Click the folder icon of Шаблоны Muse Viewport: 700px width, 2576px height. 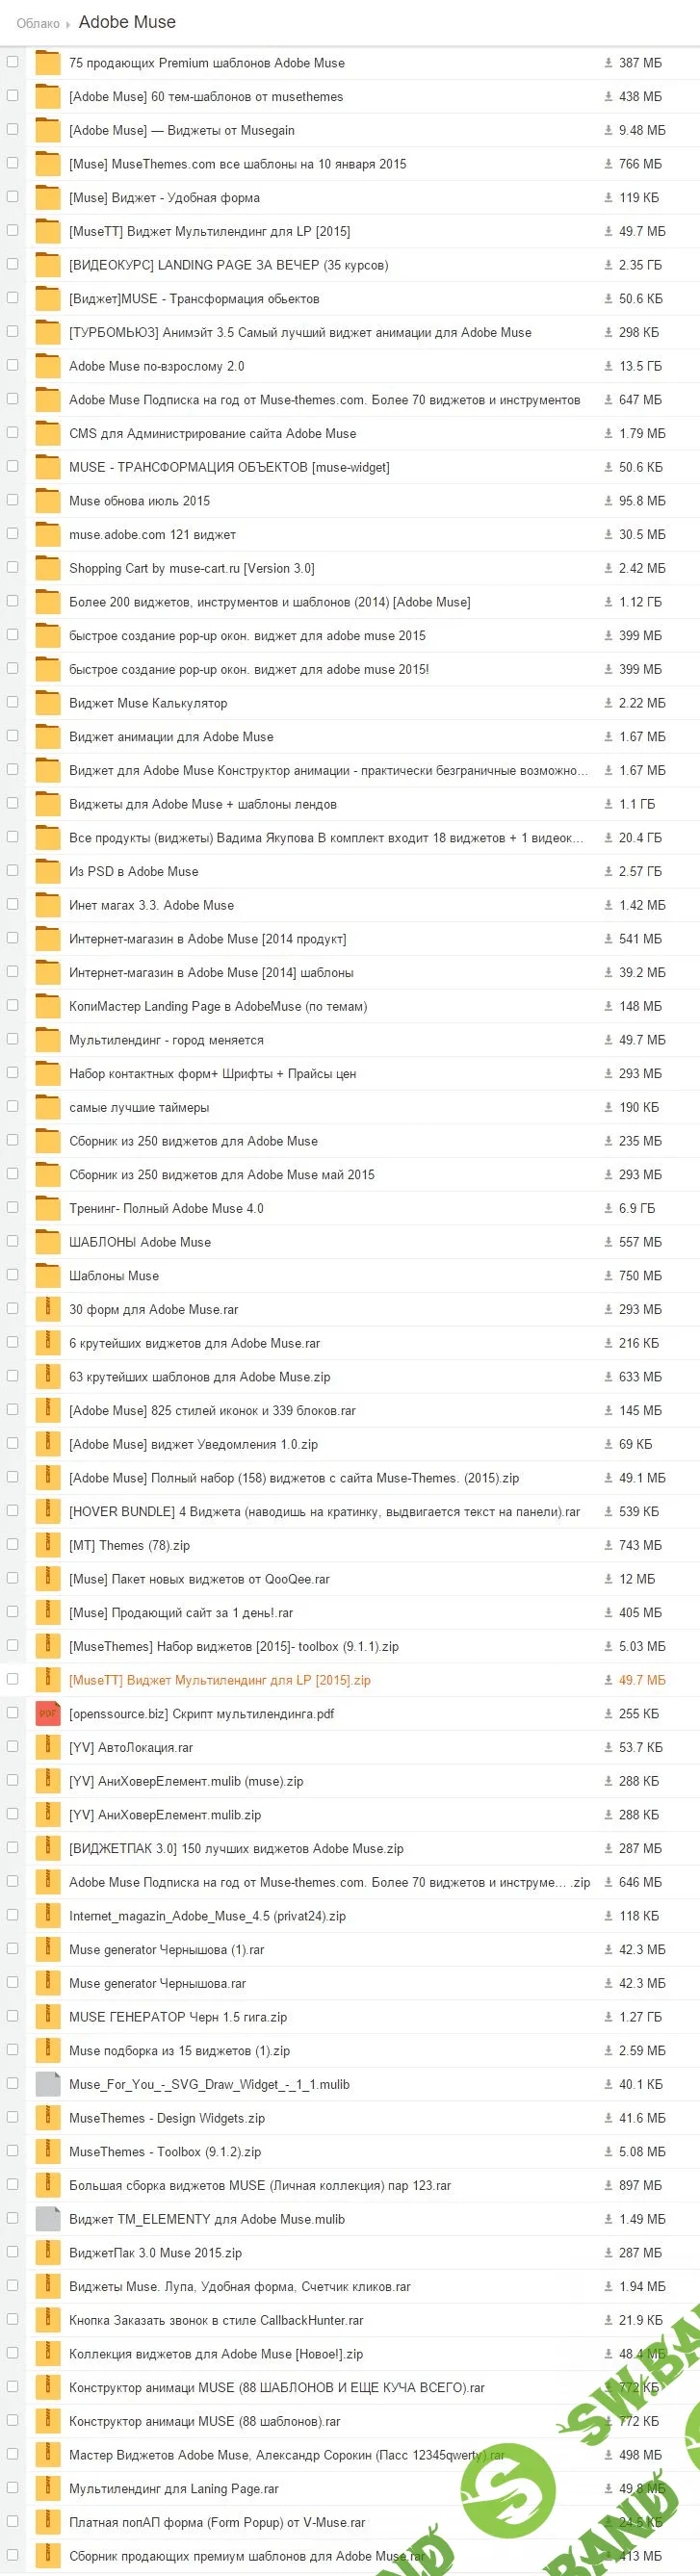click(47, 1275)
